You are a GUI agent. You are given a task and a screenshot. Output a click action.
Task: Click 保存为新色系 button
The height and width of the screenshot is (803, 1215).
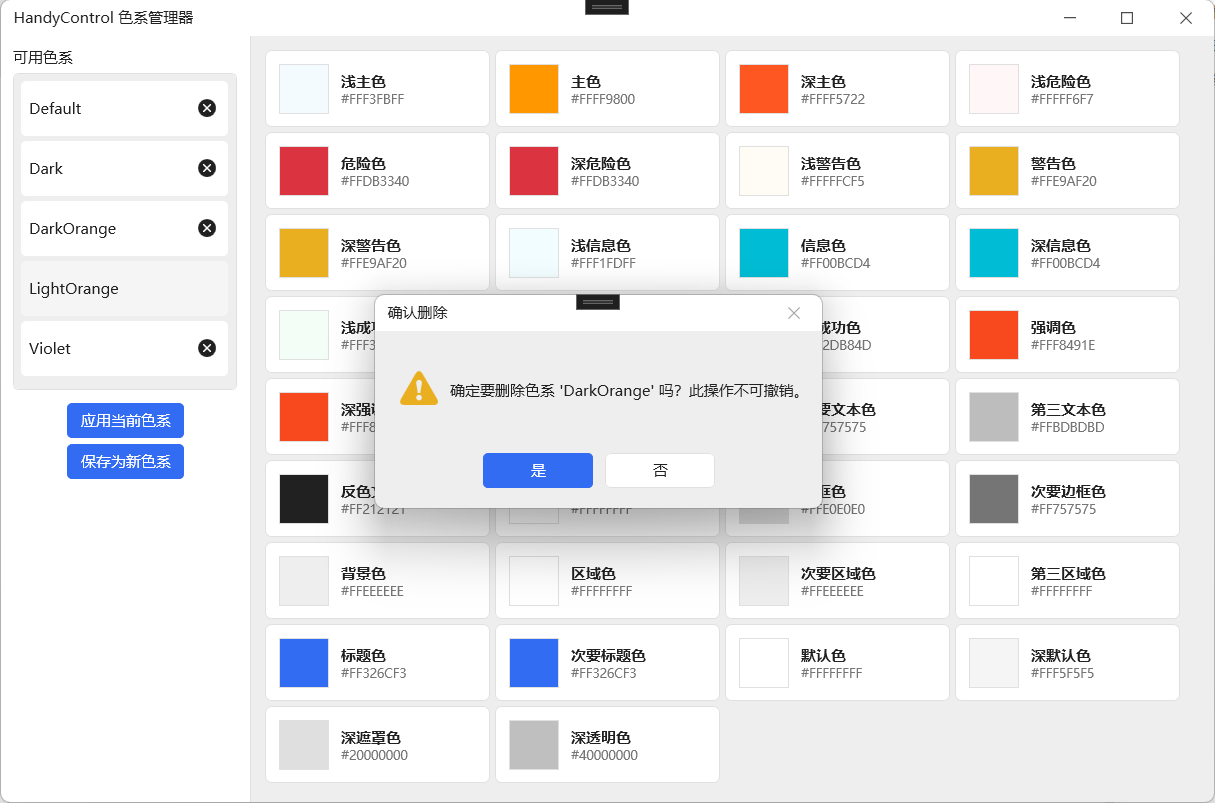125,462
